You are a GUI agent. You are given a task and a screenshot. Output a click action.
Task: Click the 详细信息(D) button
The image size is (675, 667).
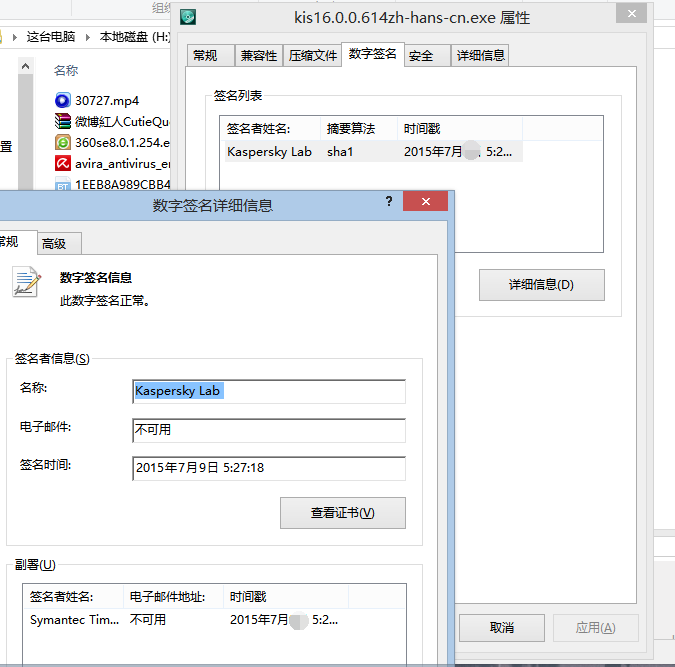(542, 285)
